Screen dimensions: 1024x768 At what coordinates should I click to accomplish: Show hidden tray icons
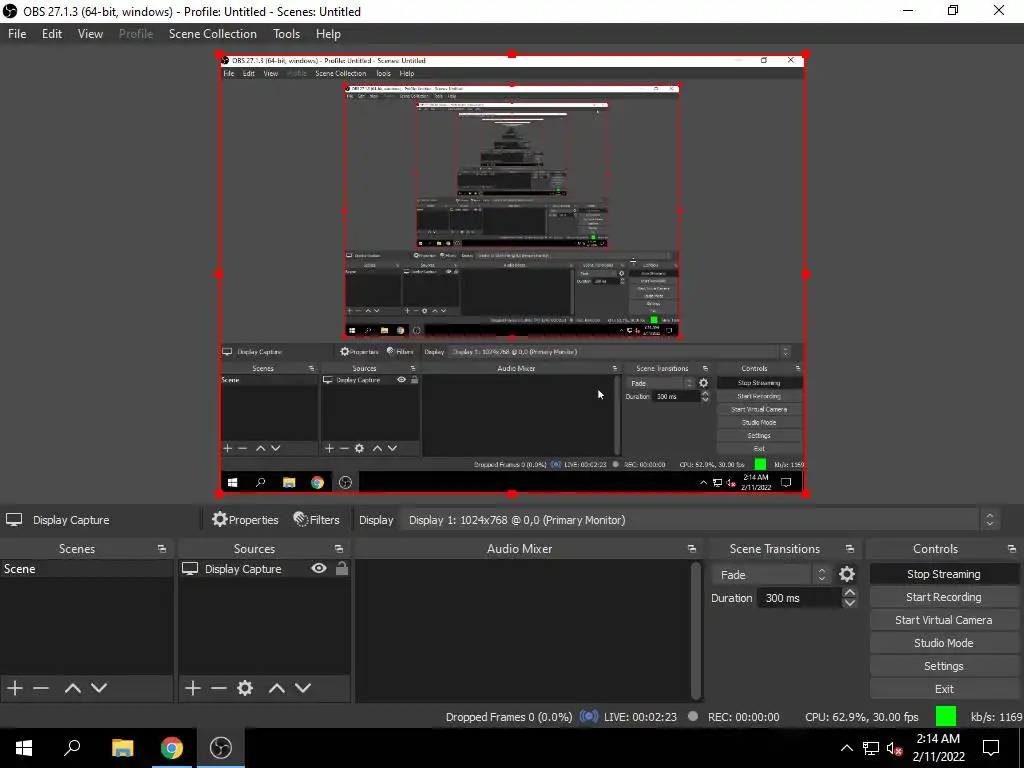click(846, 748)
